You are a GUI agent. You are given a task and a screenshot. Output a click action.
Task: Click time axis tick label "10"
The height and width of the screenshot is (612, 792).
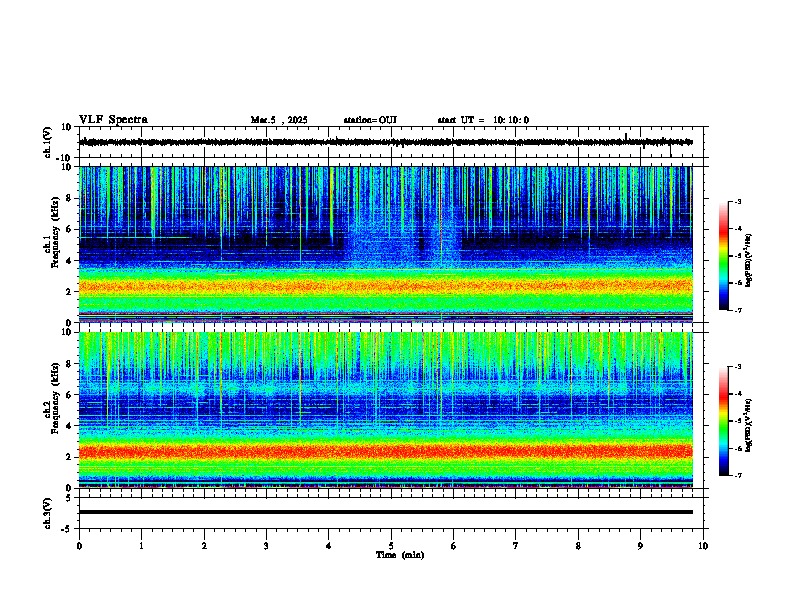703,546
